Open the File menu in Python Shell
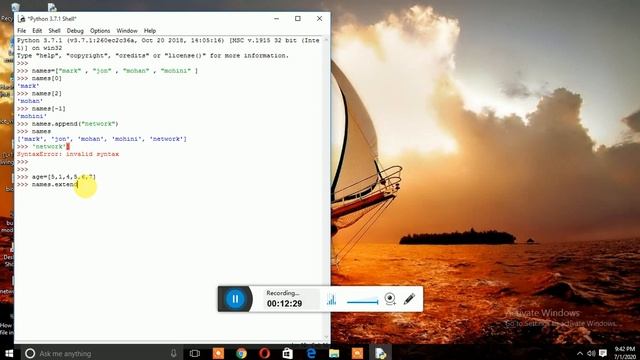The width and height of the screenshot is (640, 360). (x=22, y=31)
